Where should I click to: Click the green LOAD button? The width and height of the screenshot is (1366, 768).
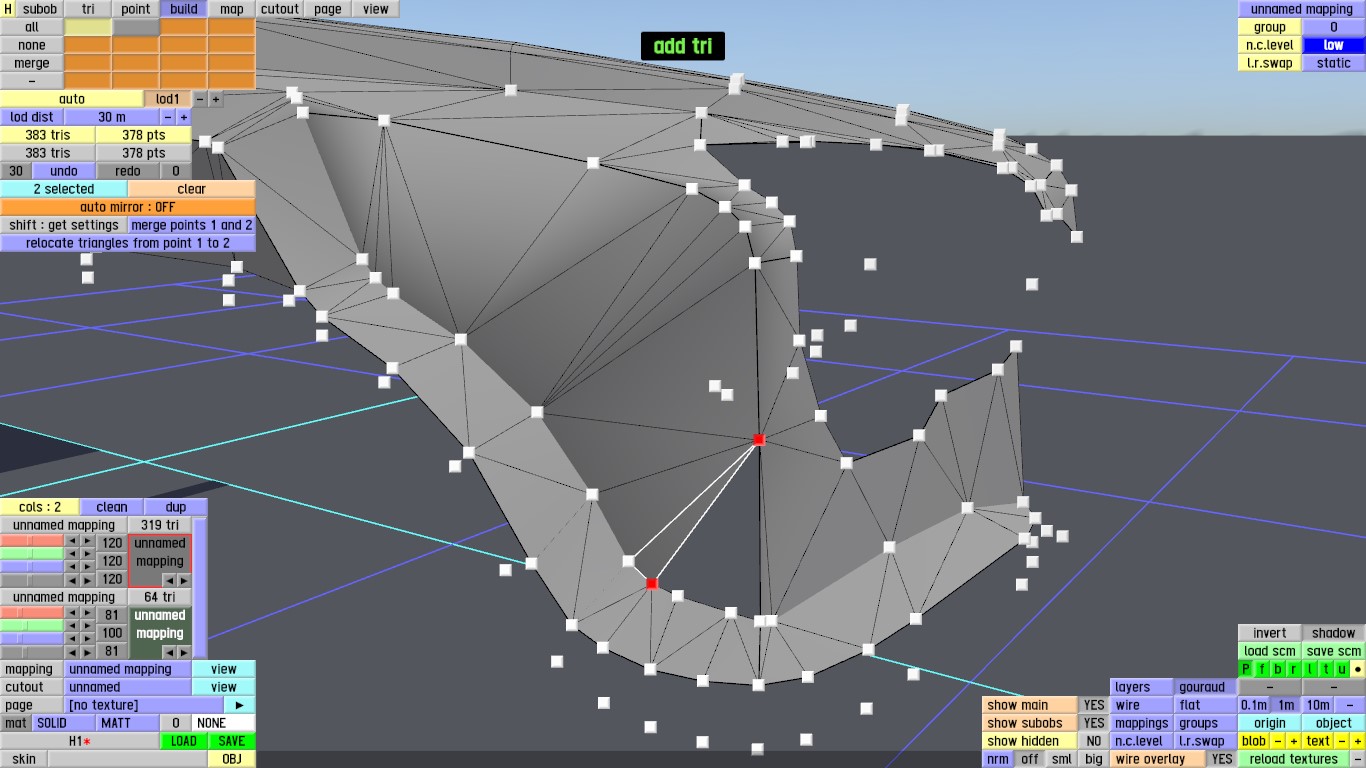(184, 741)
